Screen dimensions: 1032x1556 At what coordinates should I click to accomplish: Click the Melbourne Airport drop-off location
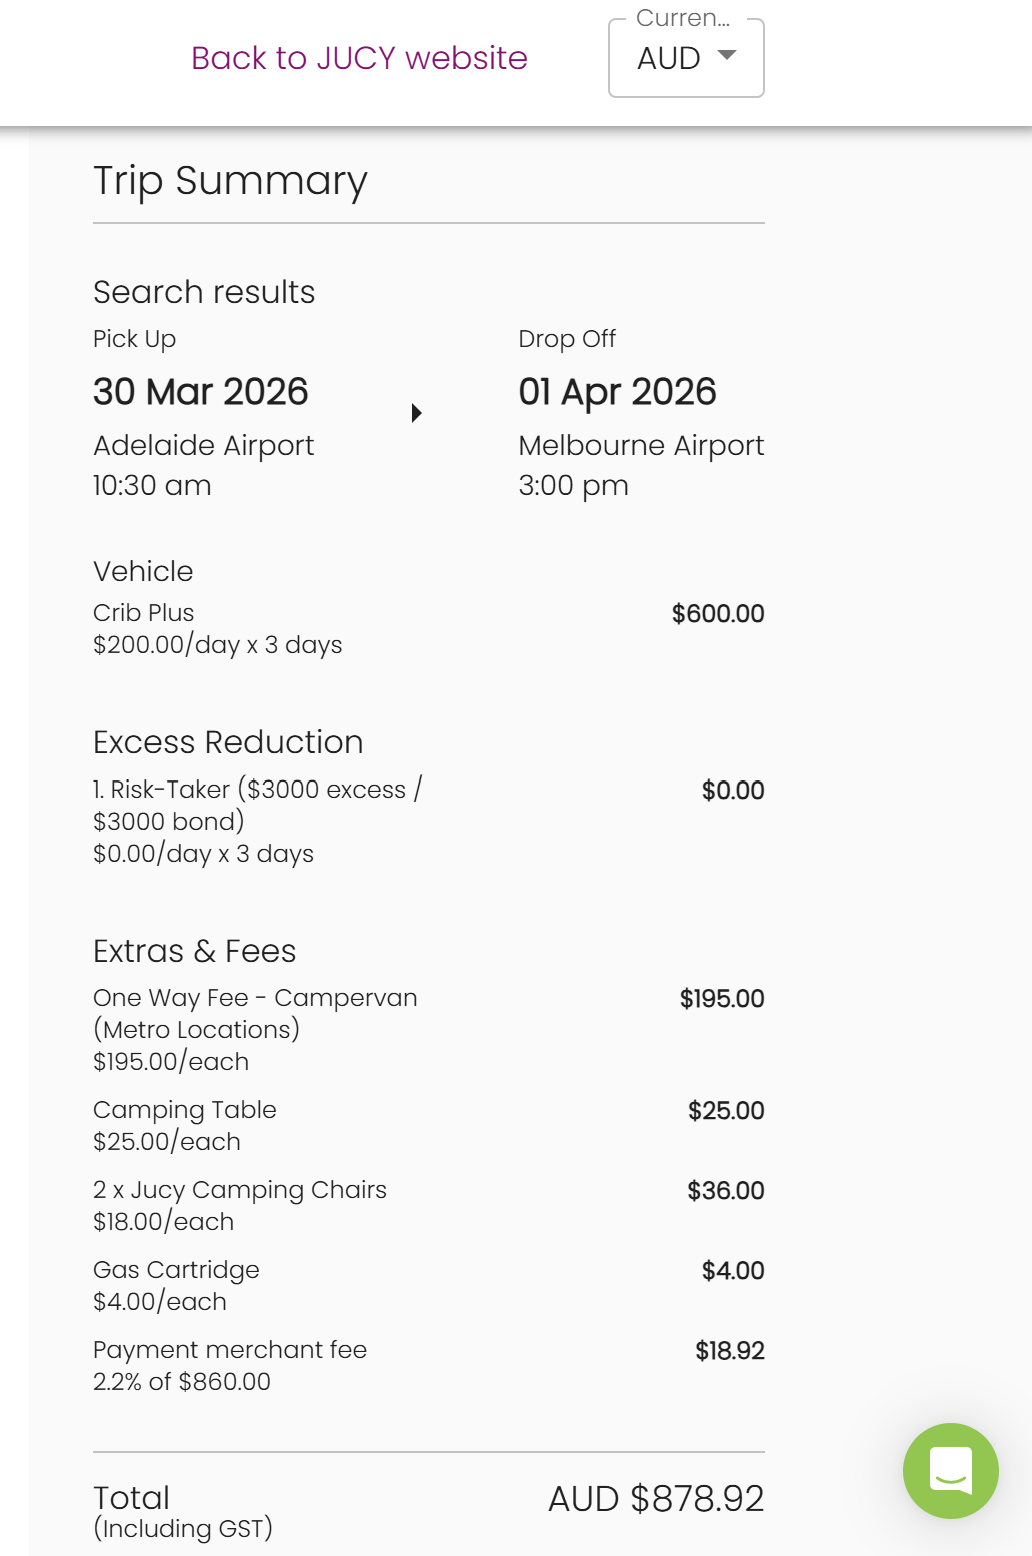[640, 445]
